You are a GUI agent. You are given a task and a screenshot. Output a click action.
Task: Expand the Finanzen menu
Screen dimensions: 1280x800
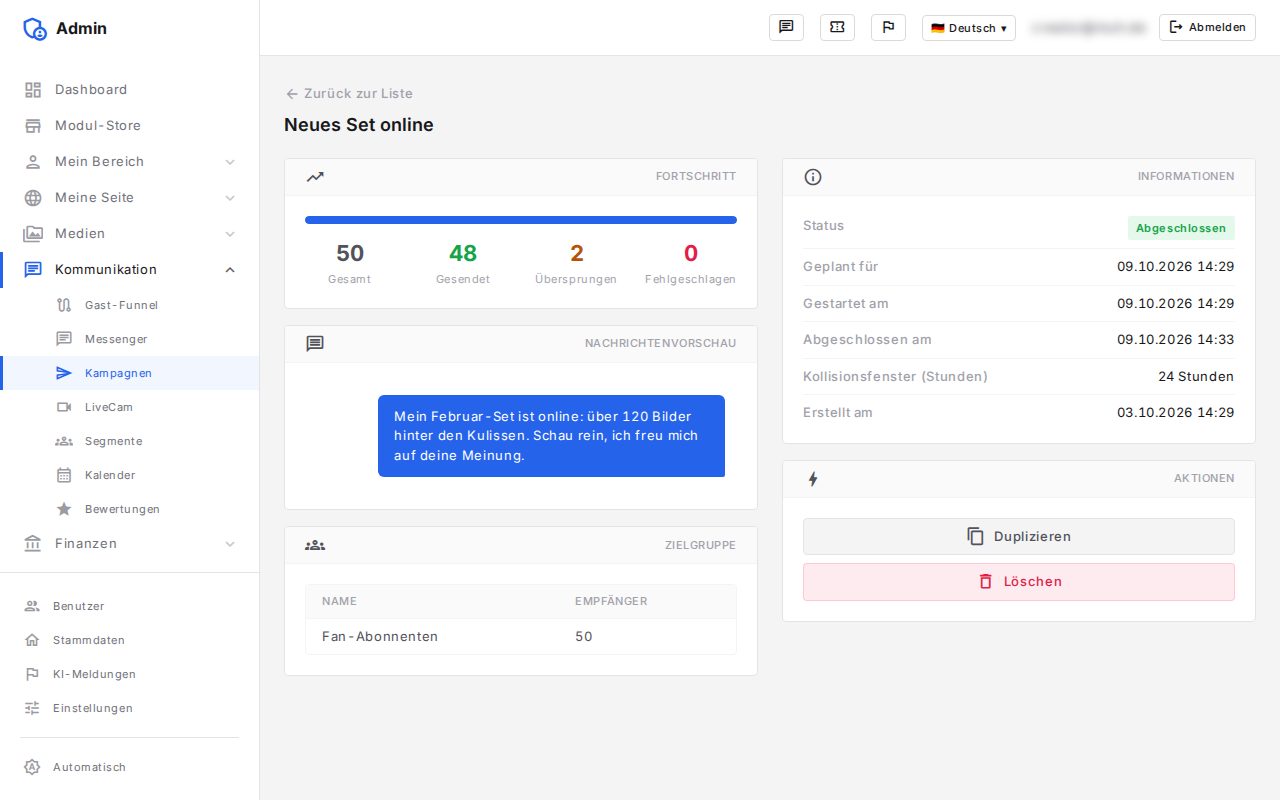[x=130, y=544]
